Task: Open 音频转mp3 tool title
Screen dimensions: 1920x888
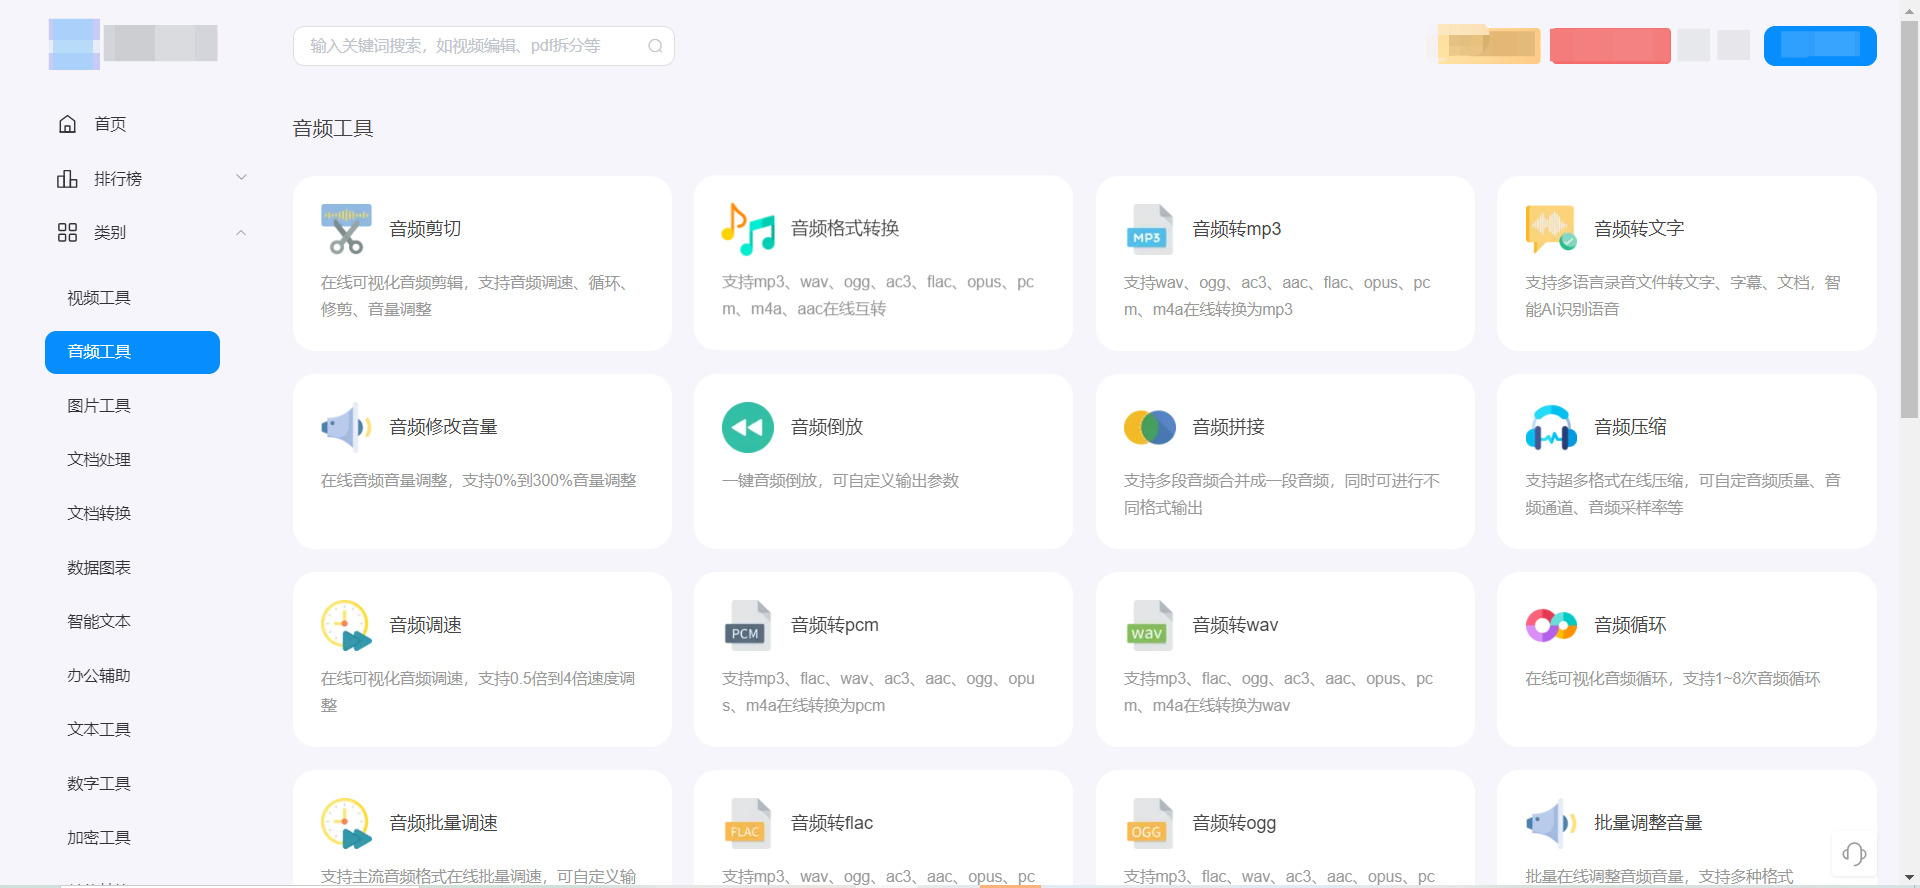Action: coord(1237,229)
